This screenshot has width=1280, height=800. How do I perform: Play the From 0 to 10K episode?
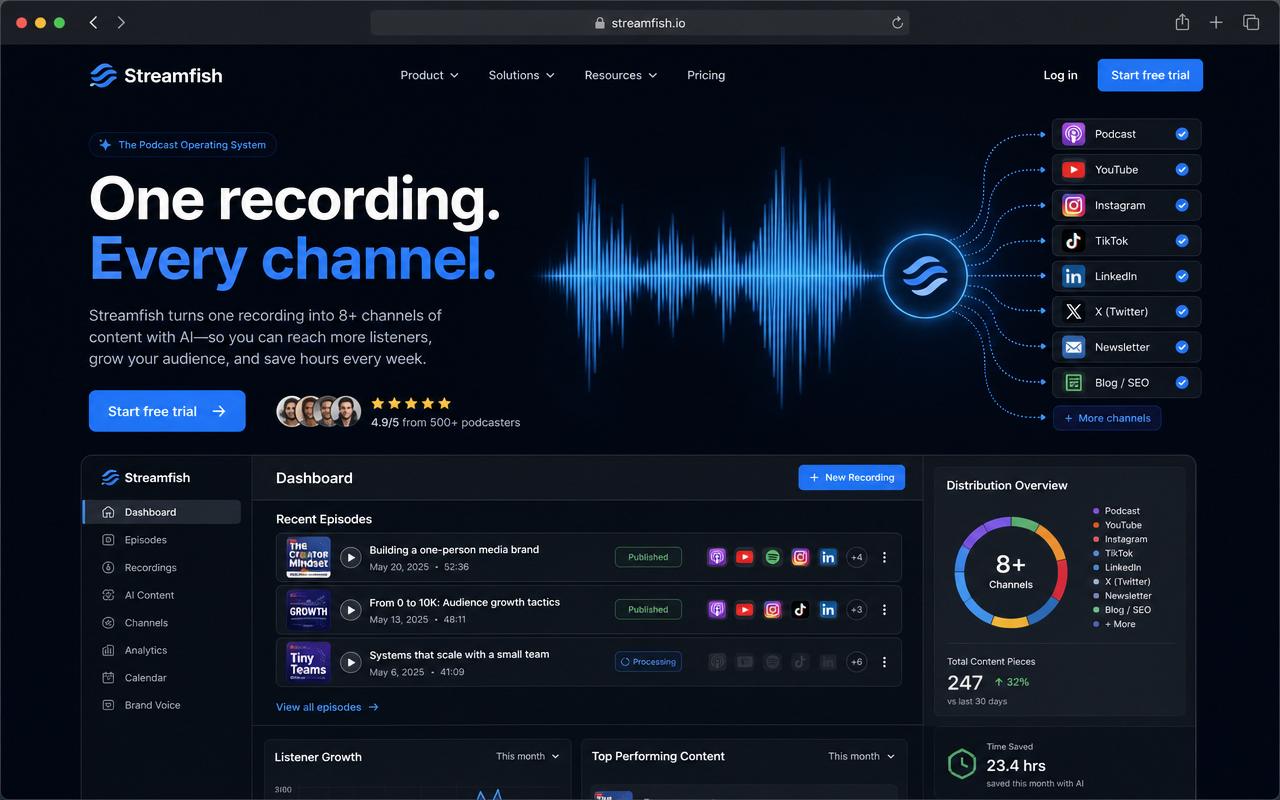coord(350,609)
